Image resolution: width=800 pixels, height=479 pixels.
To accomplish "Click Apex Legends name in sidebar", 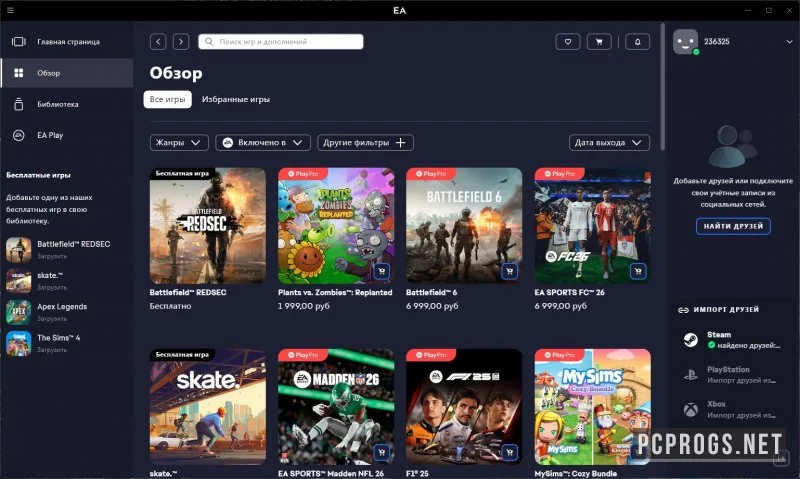I will [x=62, y=307].
